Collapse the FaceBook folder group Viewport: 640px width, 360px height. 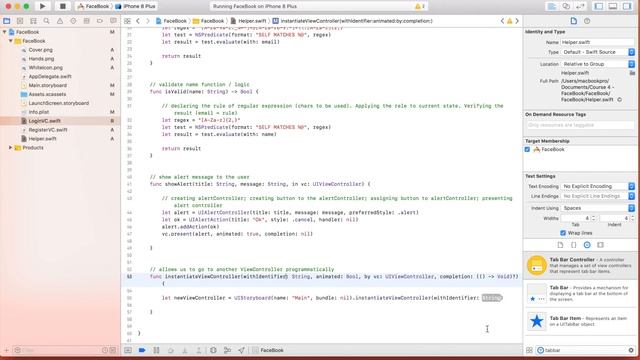pos(11,41)
